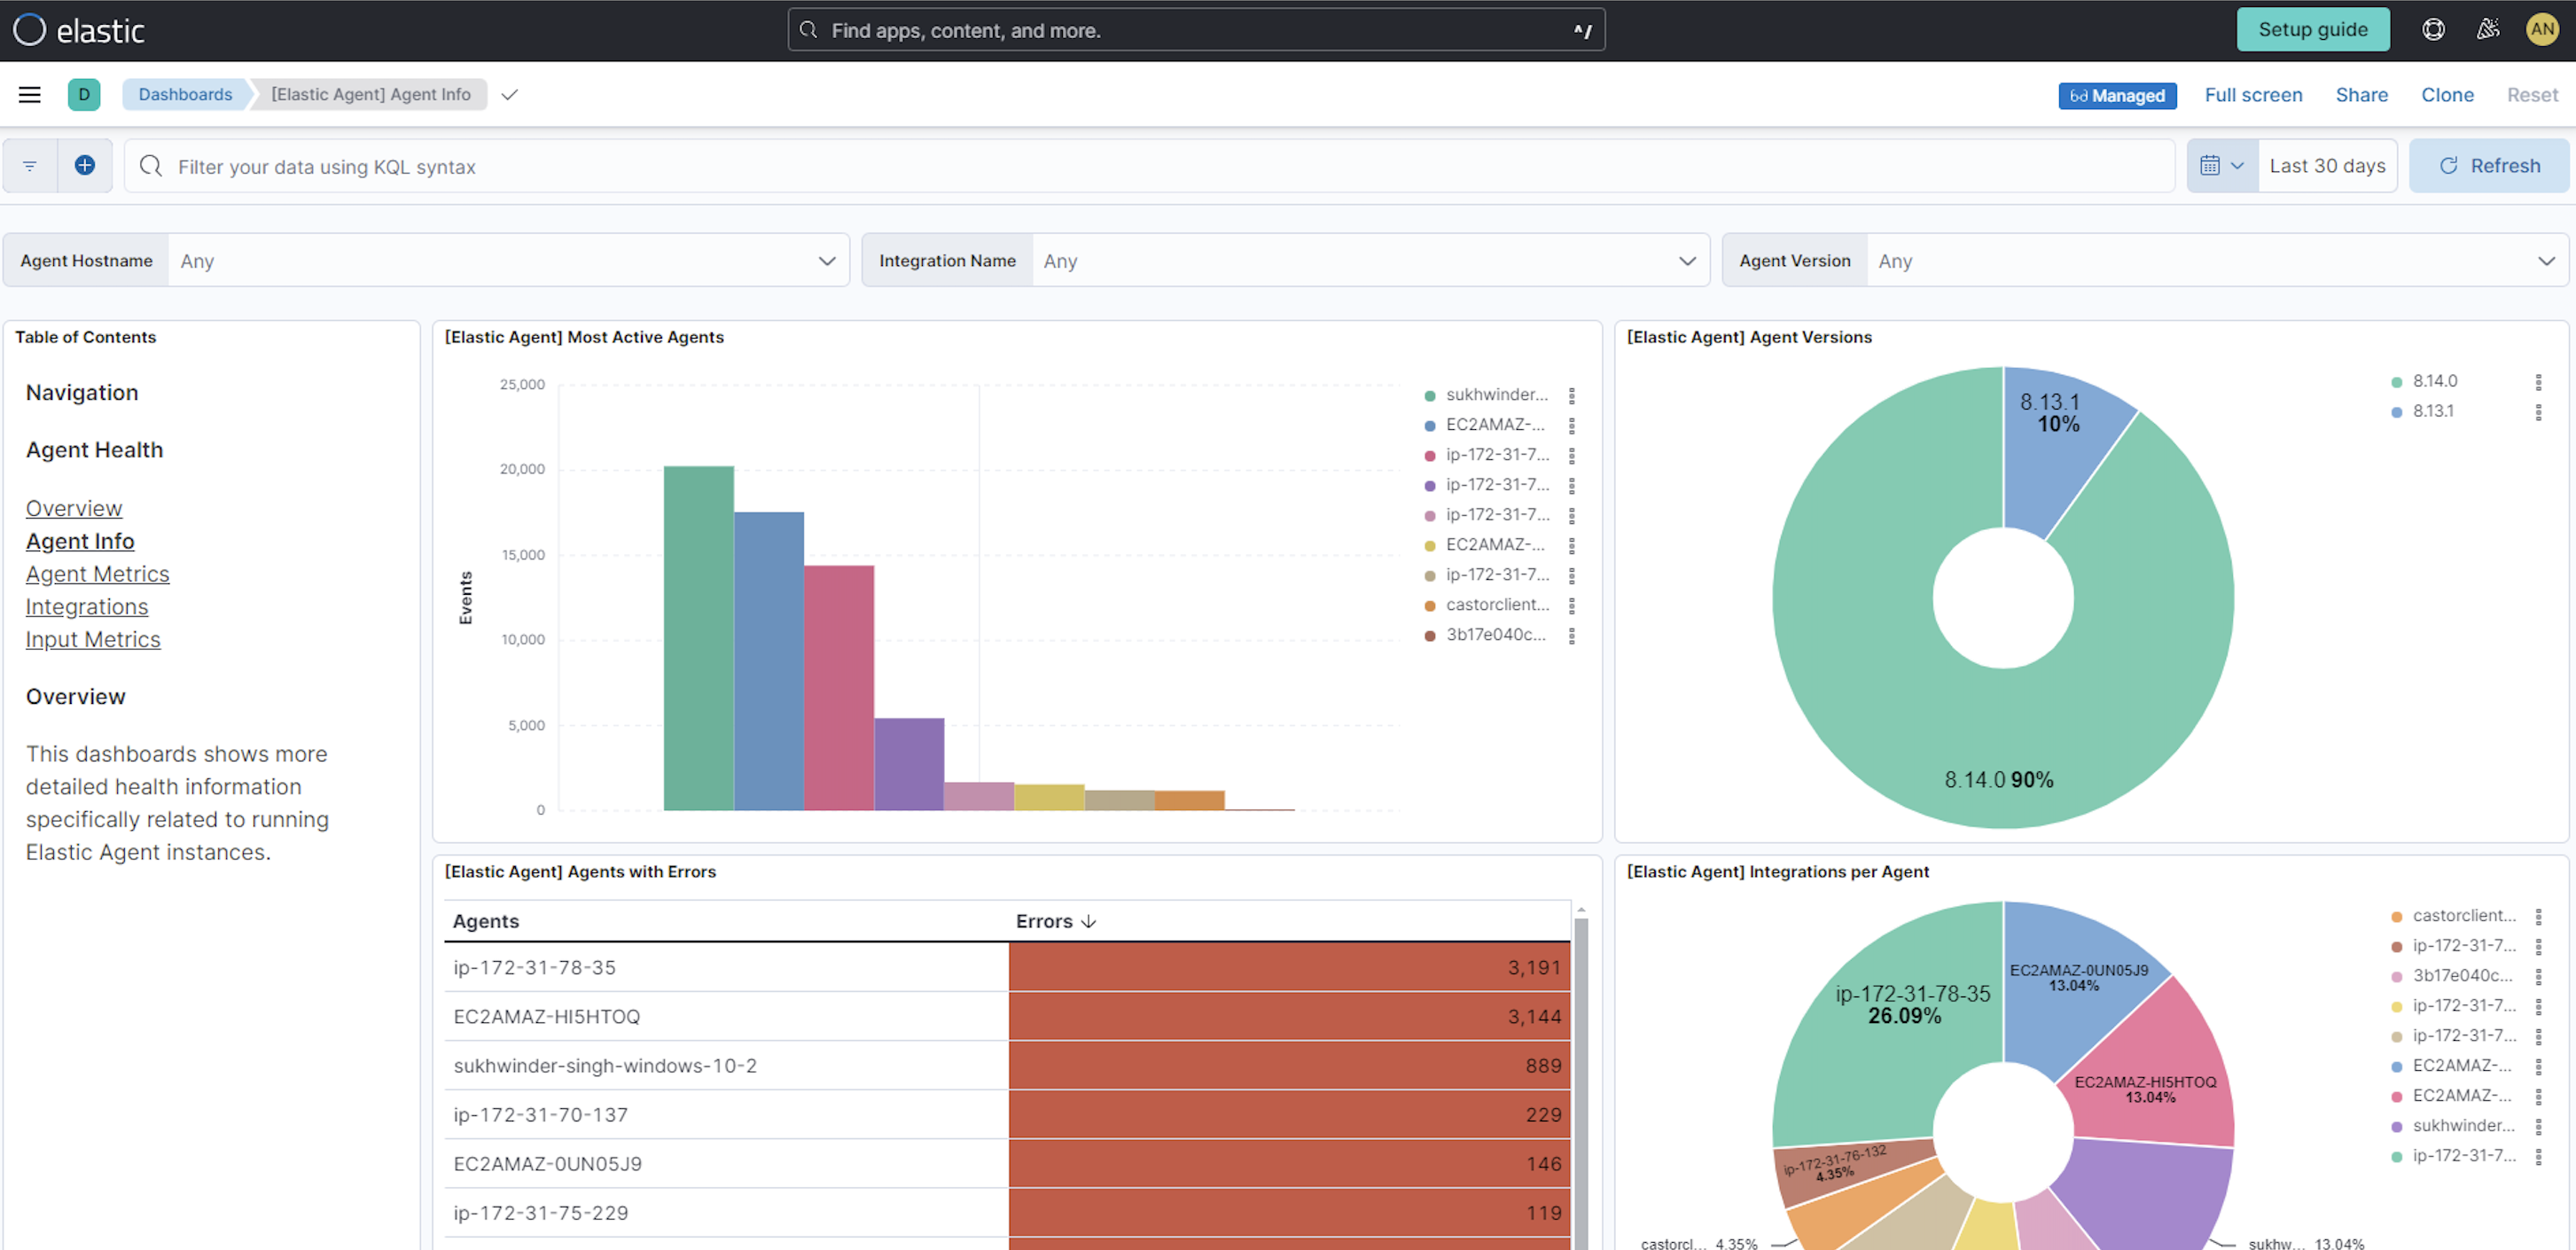Sort the Errors column descending arrow

coord(1088,921)
